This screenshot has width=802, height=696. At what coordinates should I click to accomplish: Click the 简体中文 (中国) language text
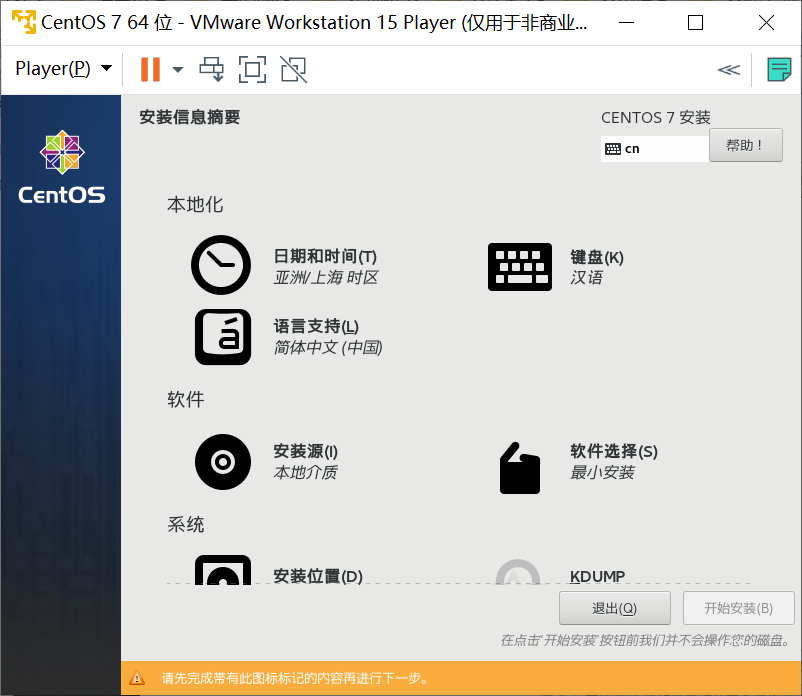click(x=328, y=348)
